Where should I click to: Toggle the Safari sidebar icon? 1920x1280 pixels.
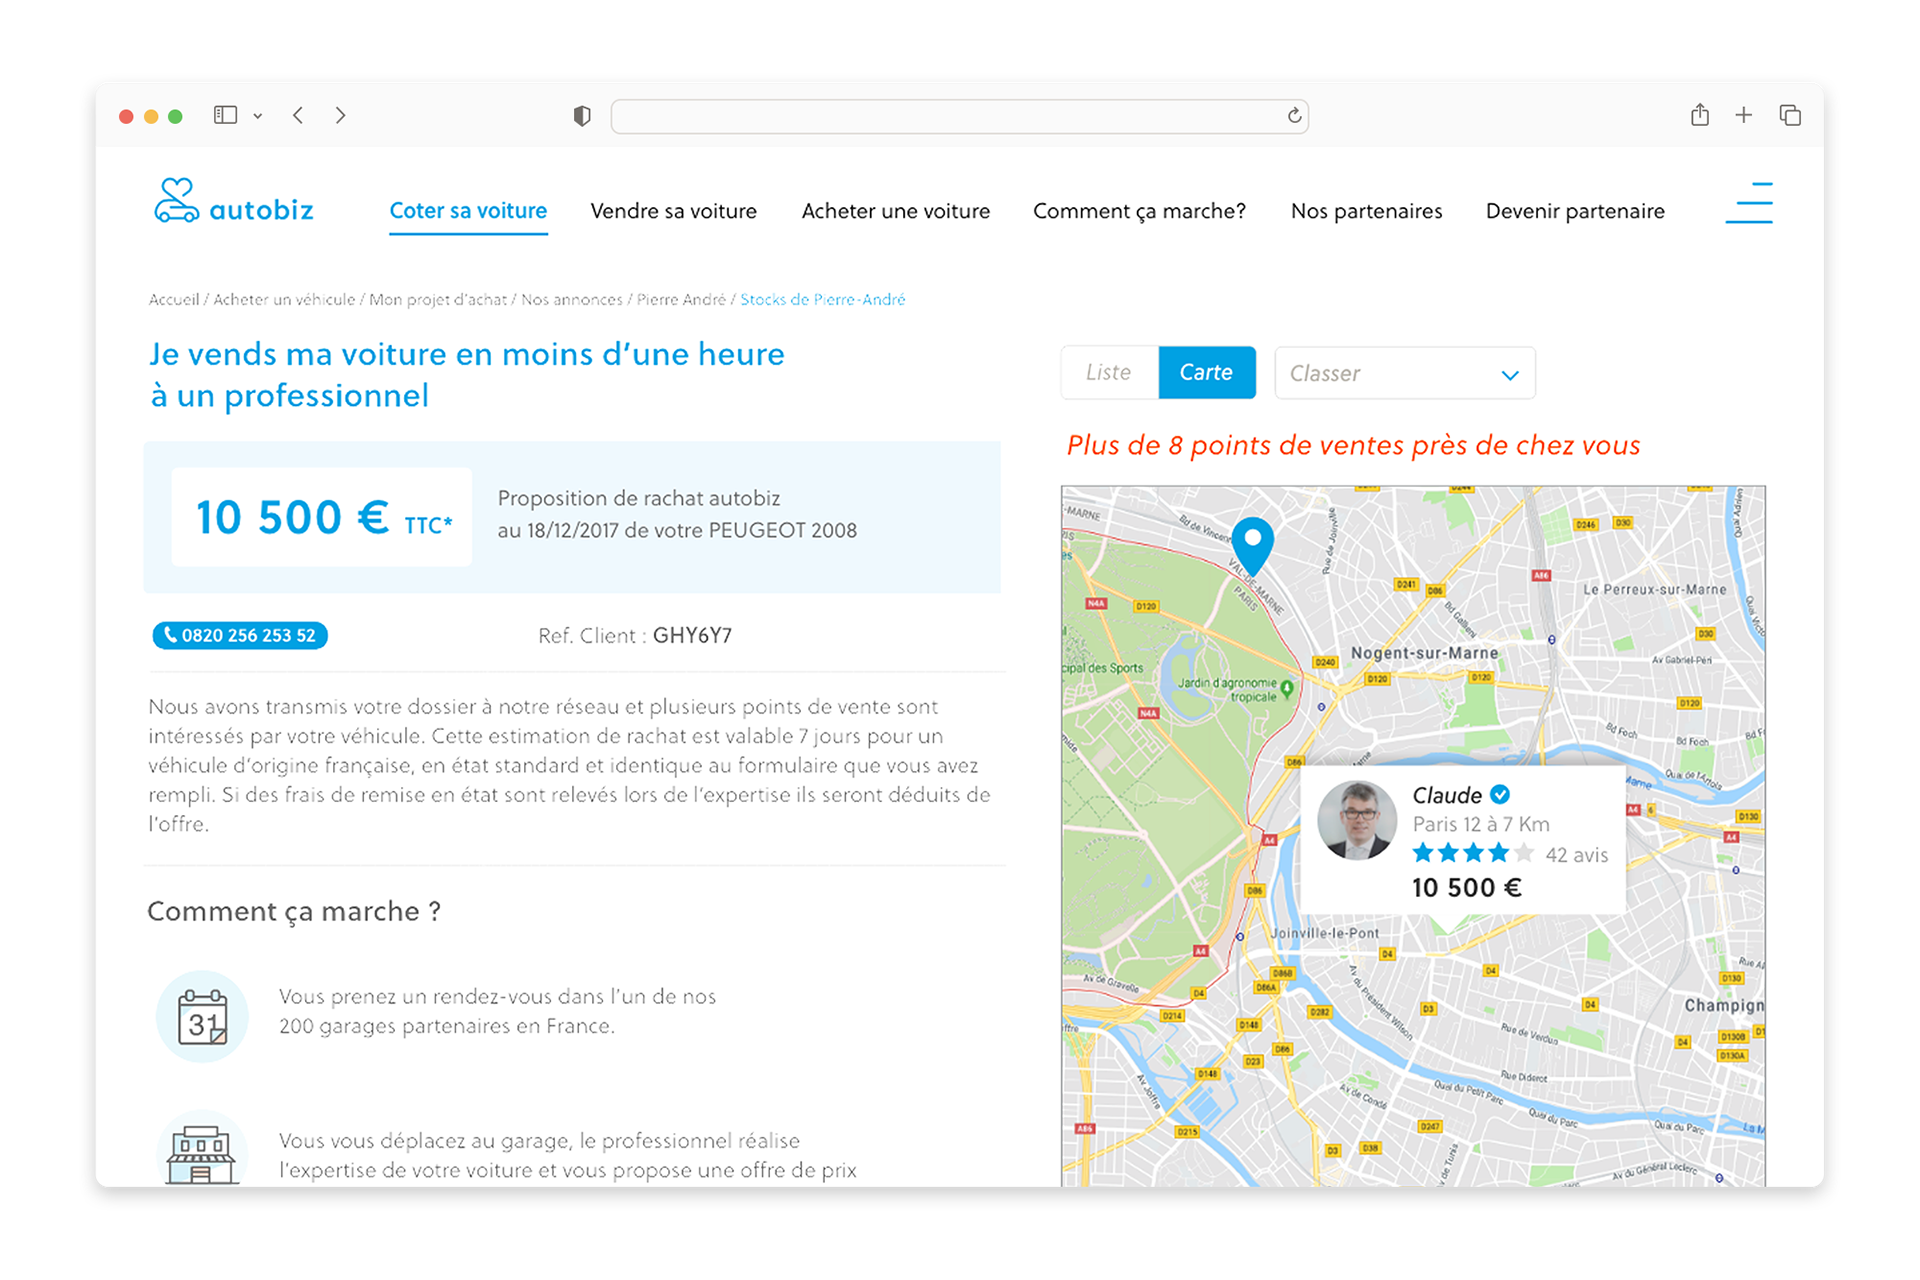(225, 115)
